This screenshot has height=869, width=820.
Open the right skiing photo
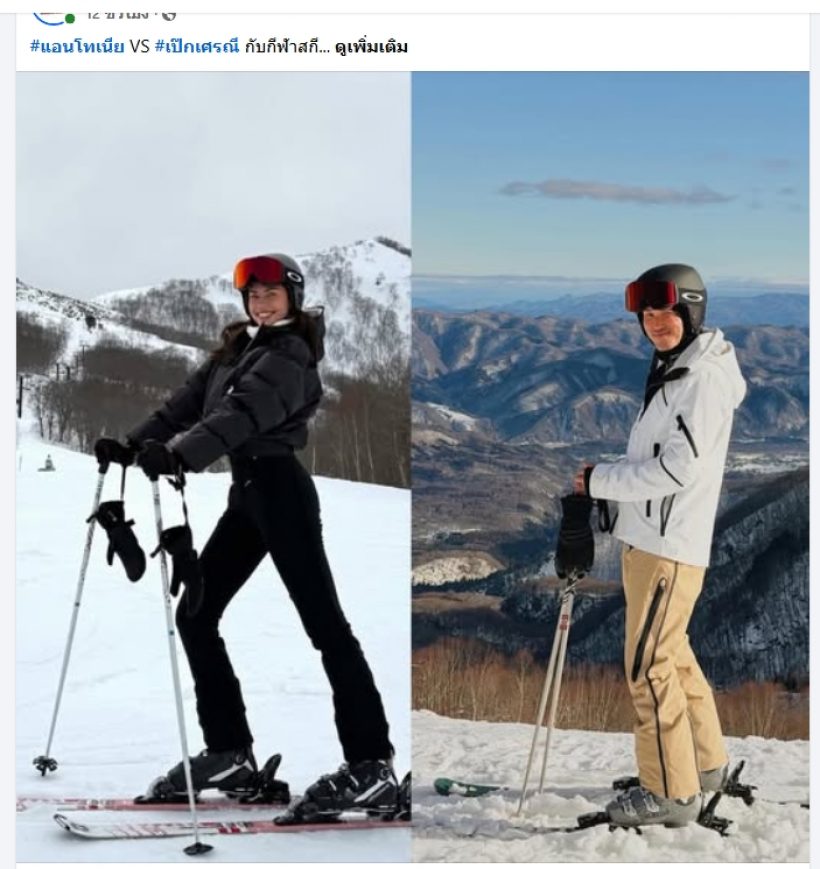tap(610, 466)
